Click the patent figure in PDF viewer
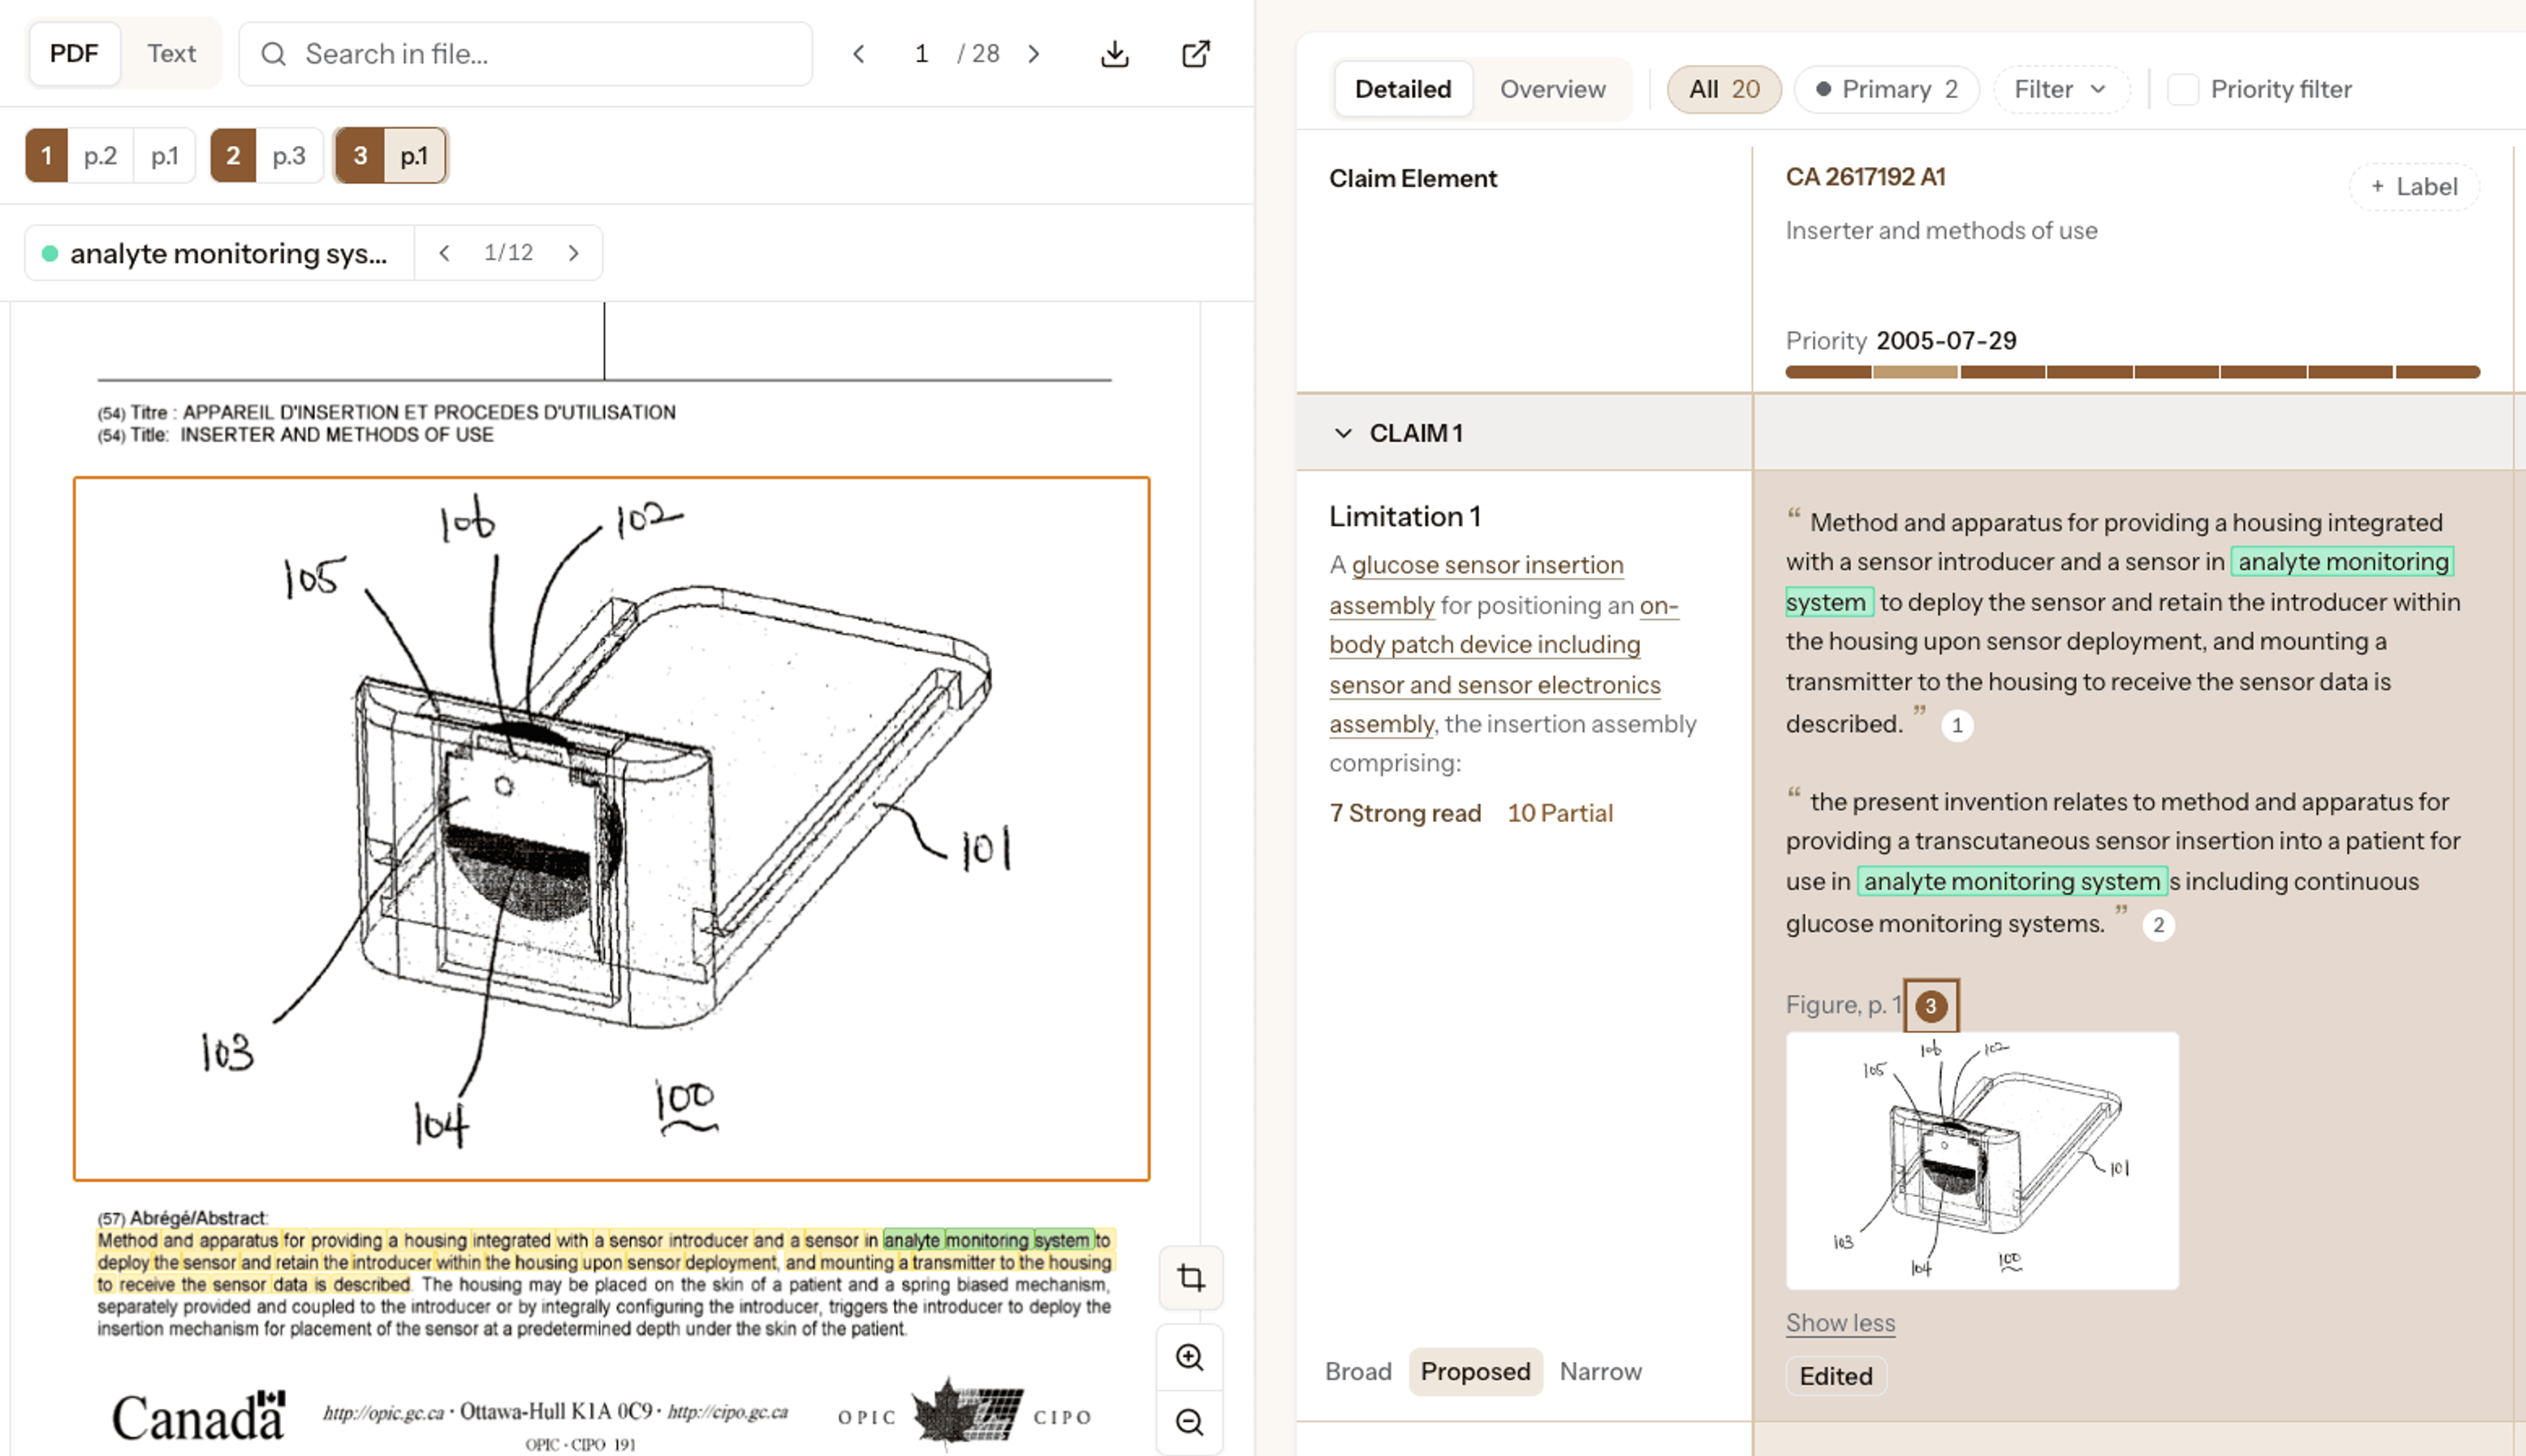Viewport: 2526px width, 1456px height. point(611,829)
